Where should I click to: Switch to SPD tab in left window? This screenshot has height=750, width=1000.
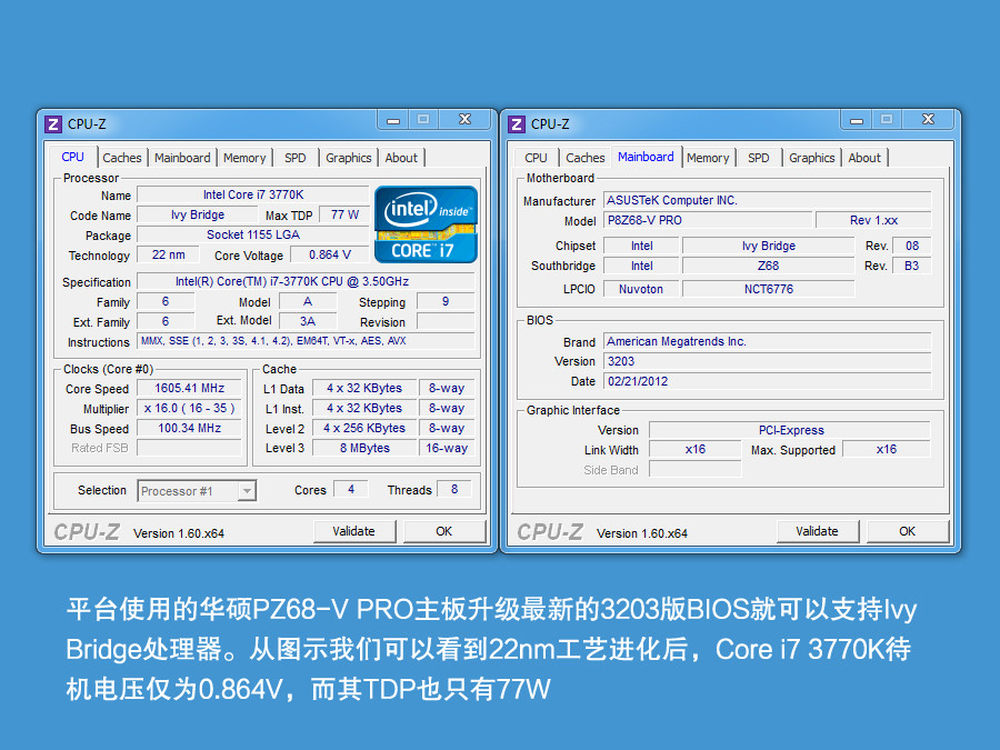pos(295,158)
